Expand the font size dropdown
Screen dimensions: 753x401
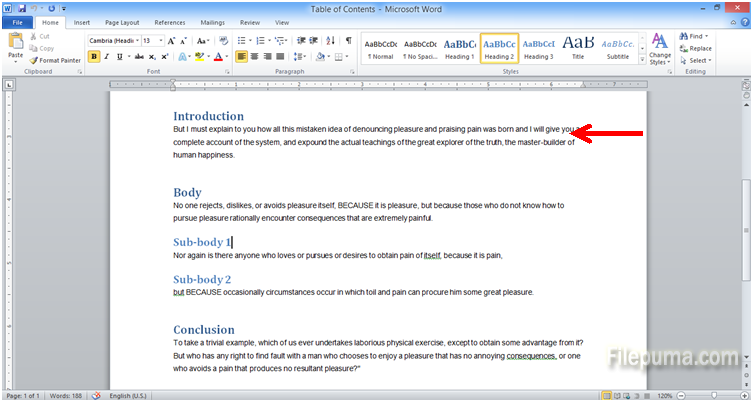[x=161, y=41]
